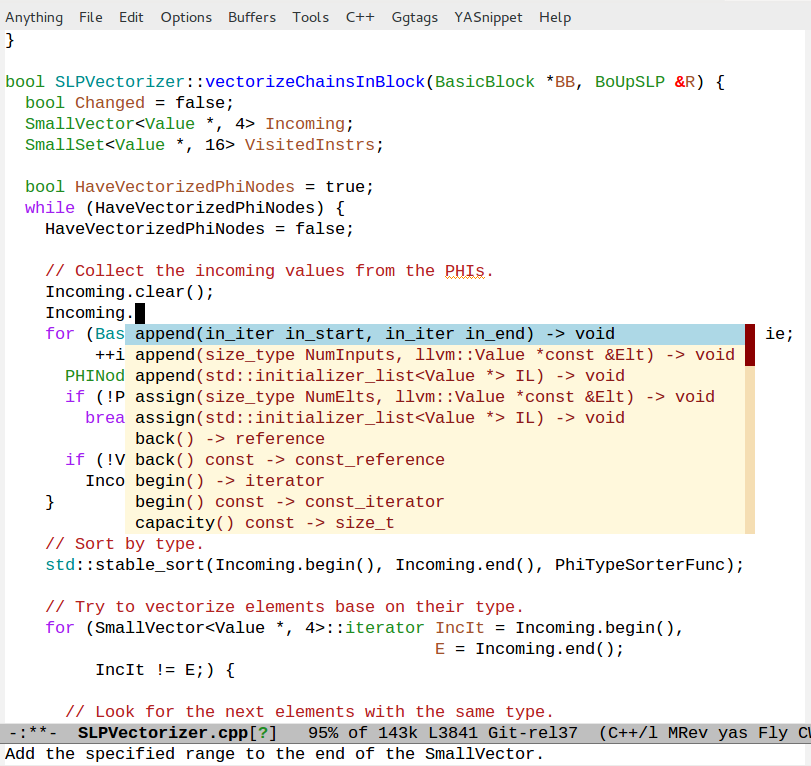Image resolution: width=811 pixels, height=766 pixels.
Task: Pick assign(std::initializer_list<Value *> IL) completion
Action: [435, 418]
